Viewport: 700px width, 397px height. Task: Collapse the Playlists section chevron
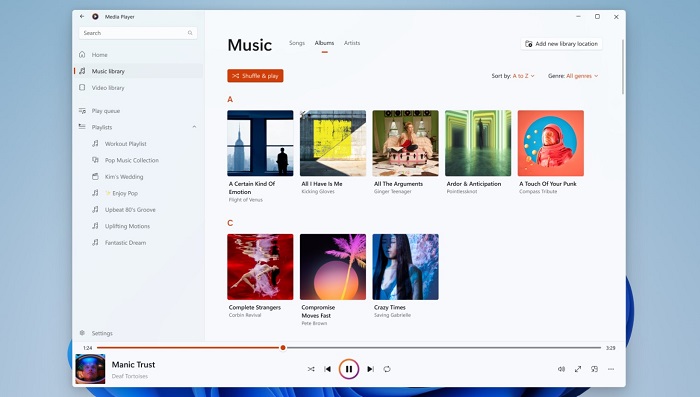[194, 127]
